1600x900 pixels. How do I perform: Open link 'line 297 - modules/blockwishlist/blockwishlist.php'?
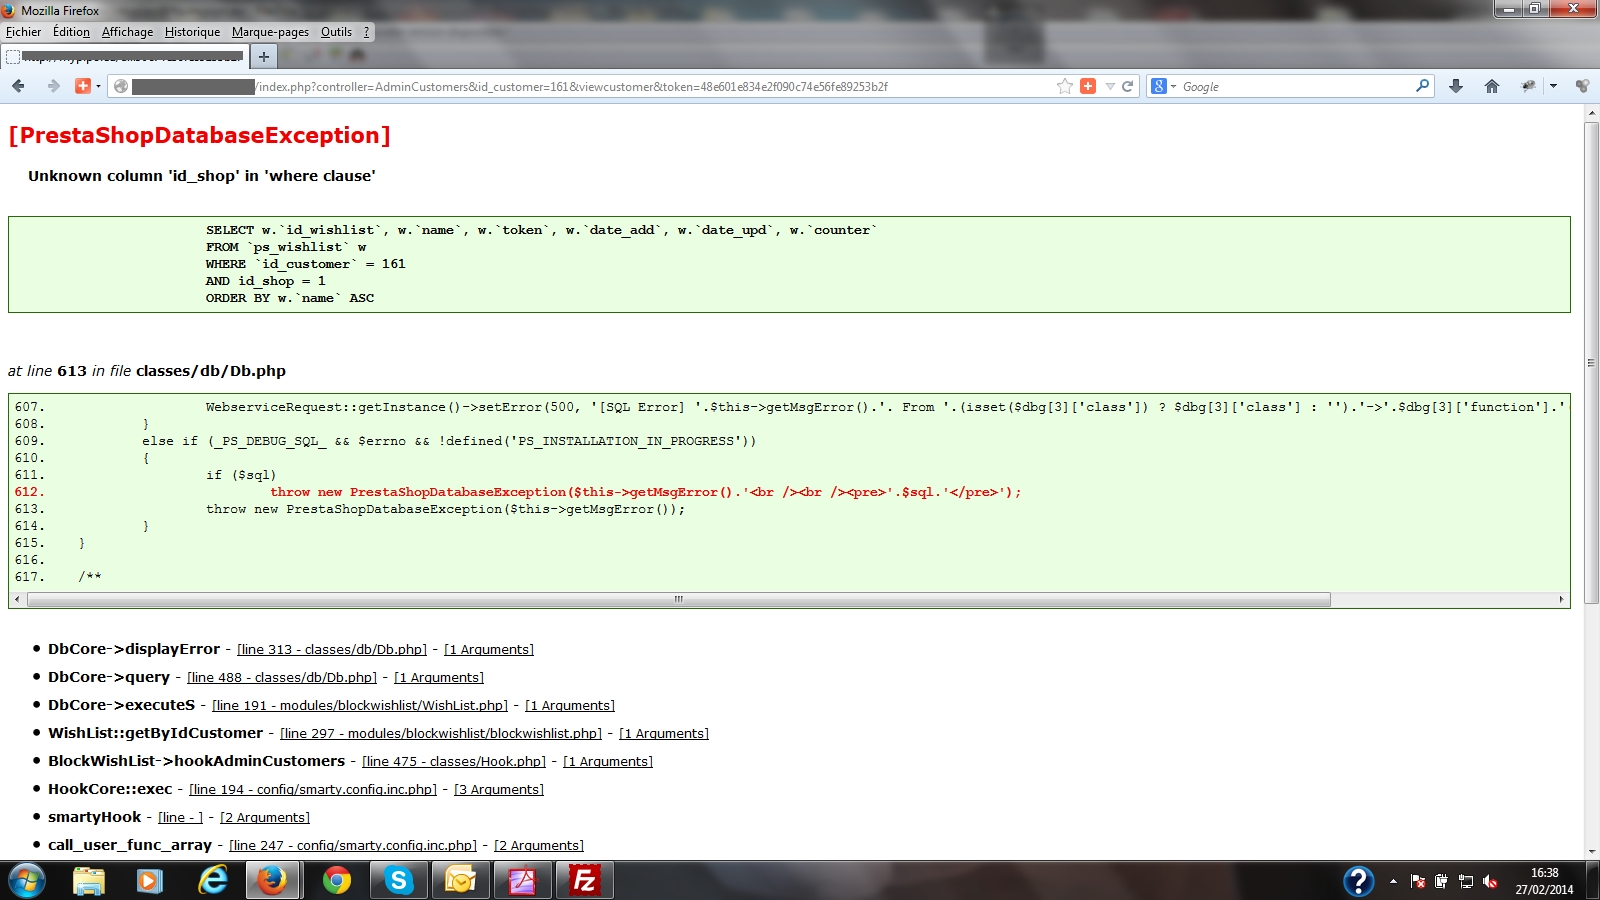pos(441,733)
